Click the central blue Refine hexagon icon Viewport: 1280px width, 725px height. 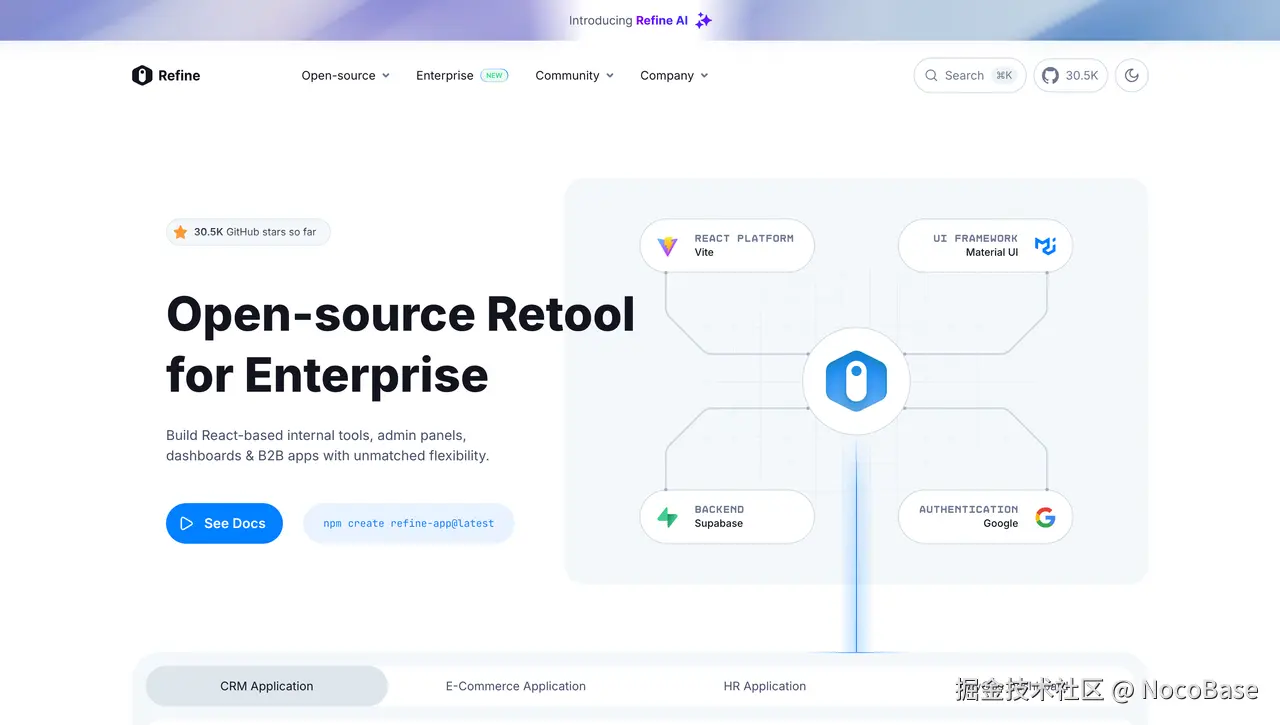(x=856, y=381)
